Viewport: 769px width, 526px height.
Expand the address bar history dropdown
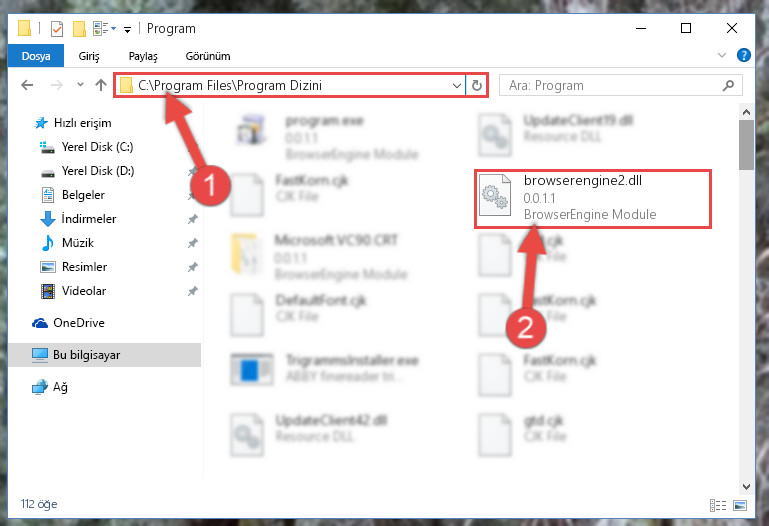[457, 86]
